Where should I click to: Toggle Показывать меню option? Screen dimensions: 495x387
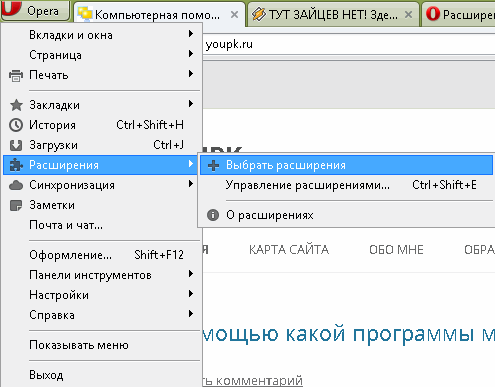(x=102, y=345)
